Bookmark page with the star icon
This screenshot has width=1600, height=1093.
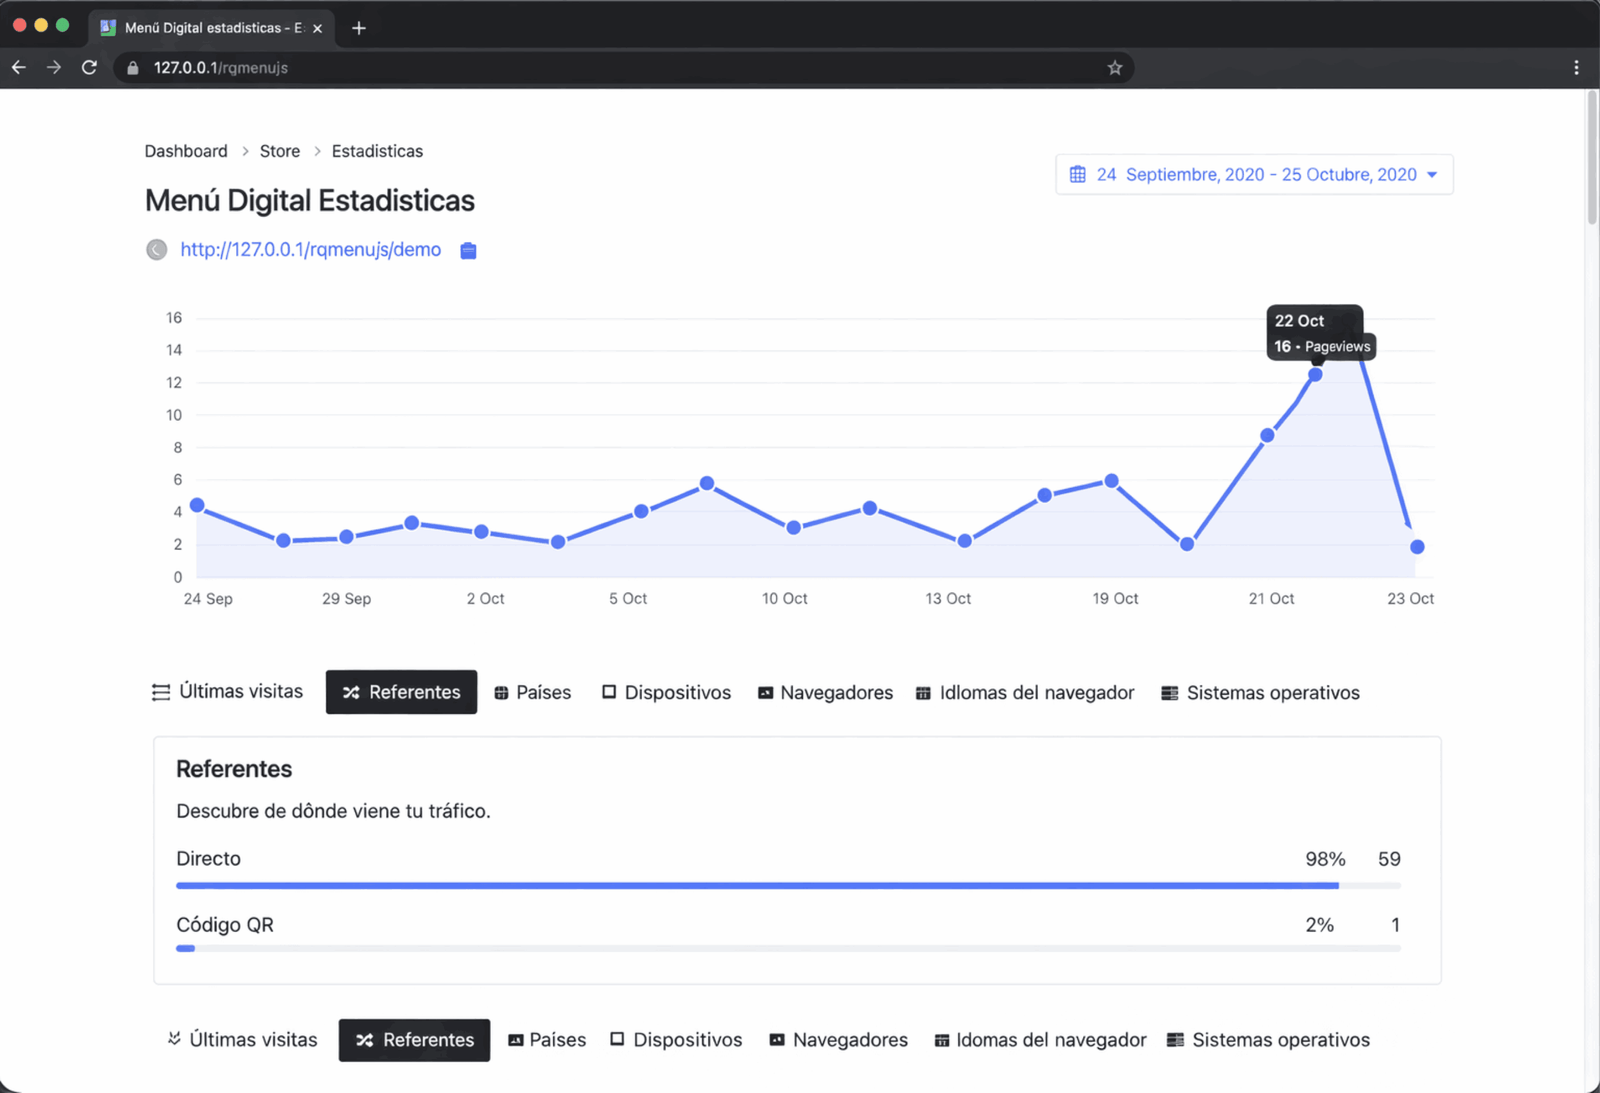(x=1114, y=68)
